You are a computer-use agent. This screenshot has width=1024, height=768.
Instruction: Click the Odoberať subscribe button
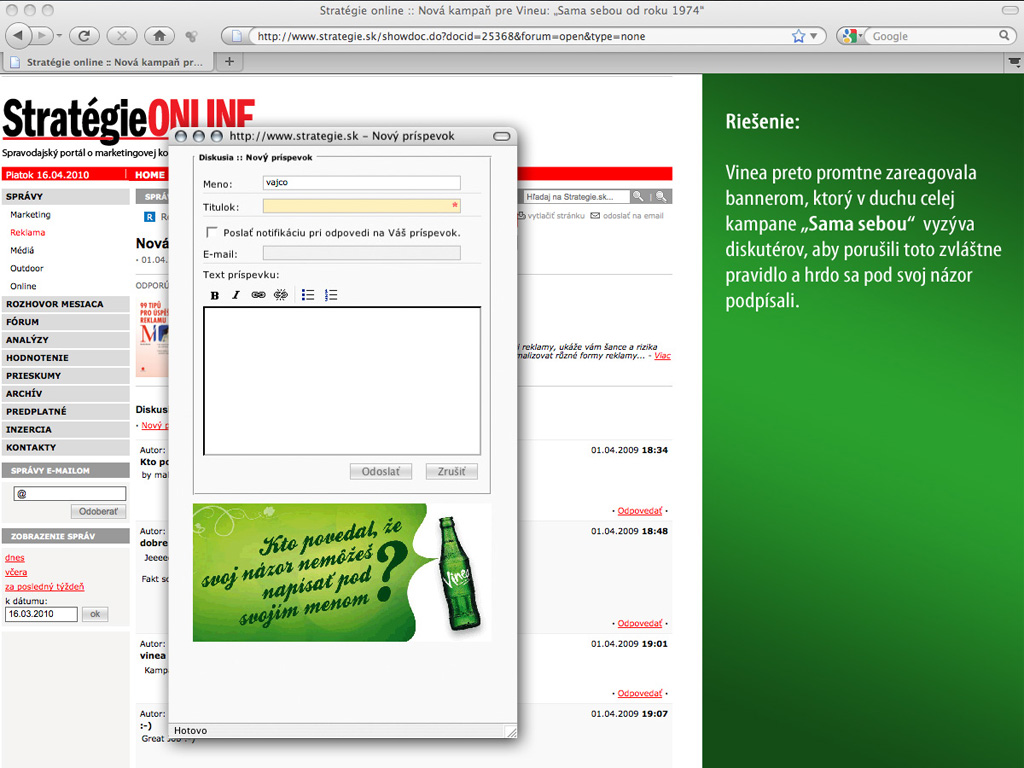point(99,511)
